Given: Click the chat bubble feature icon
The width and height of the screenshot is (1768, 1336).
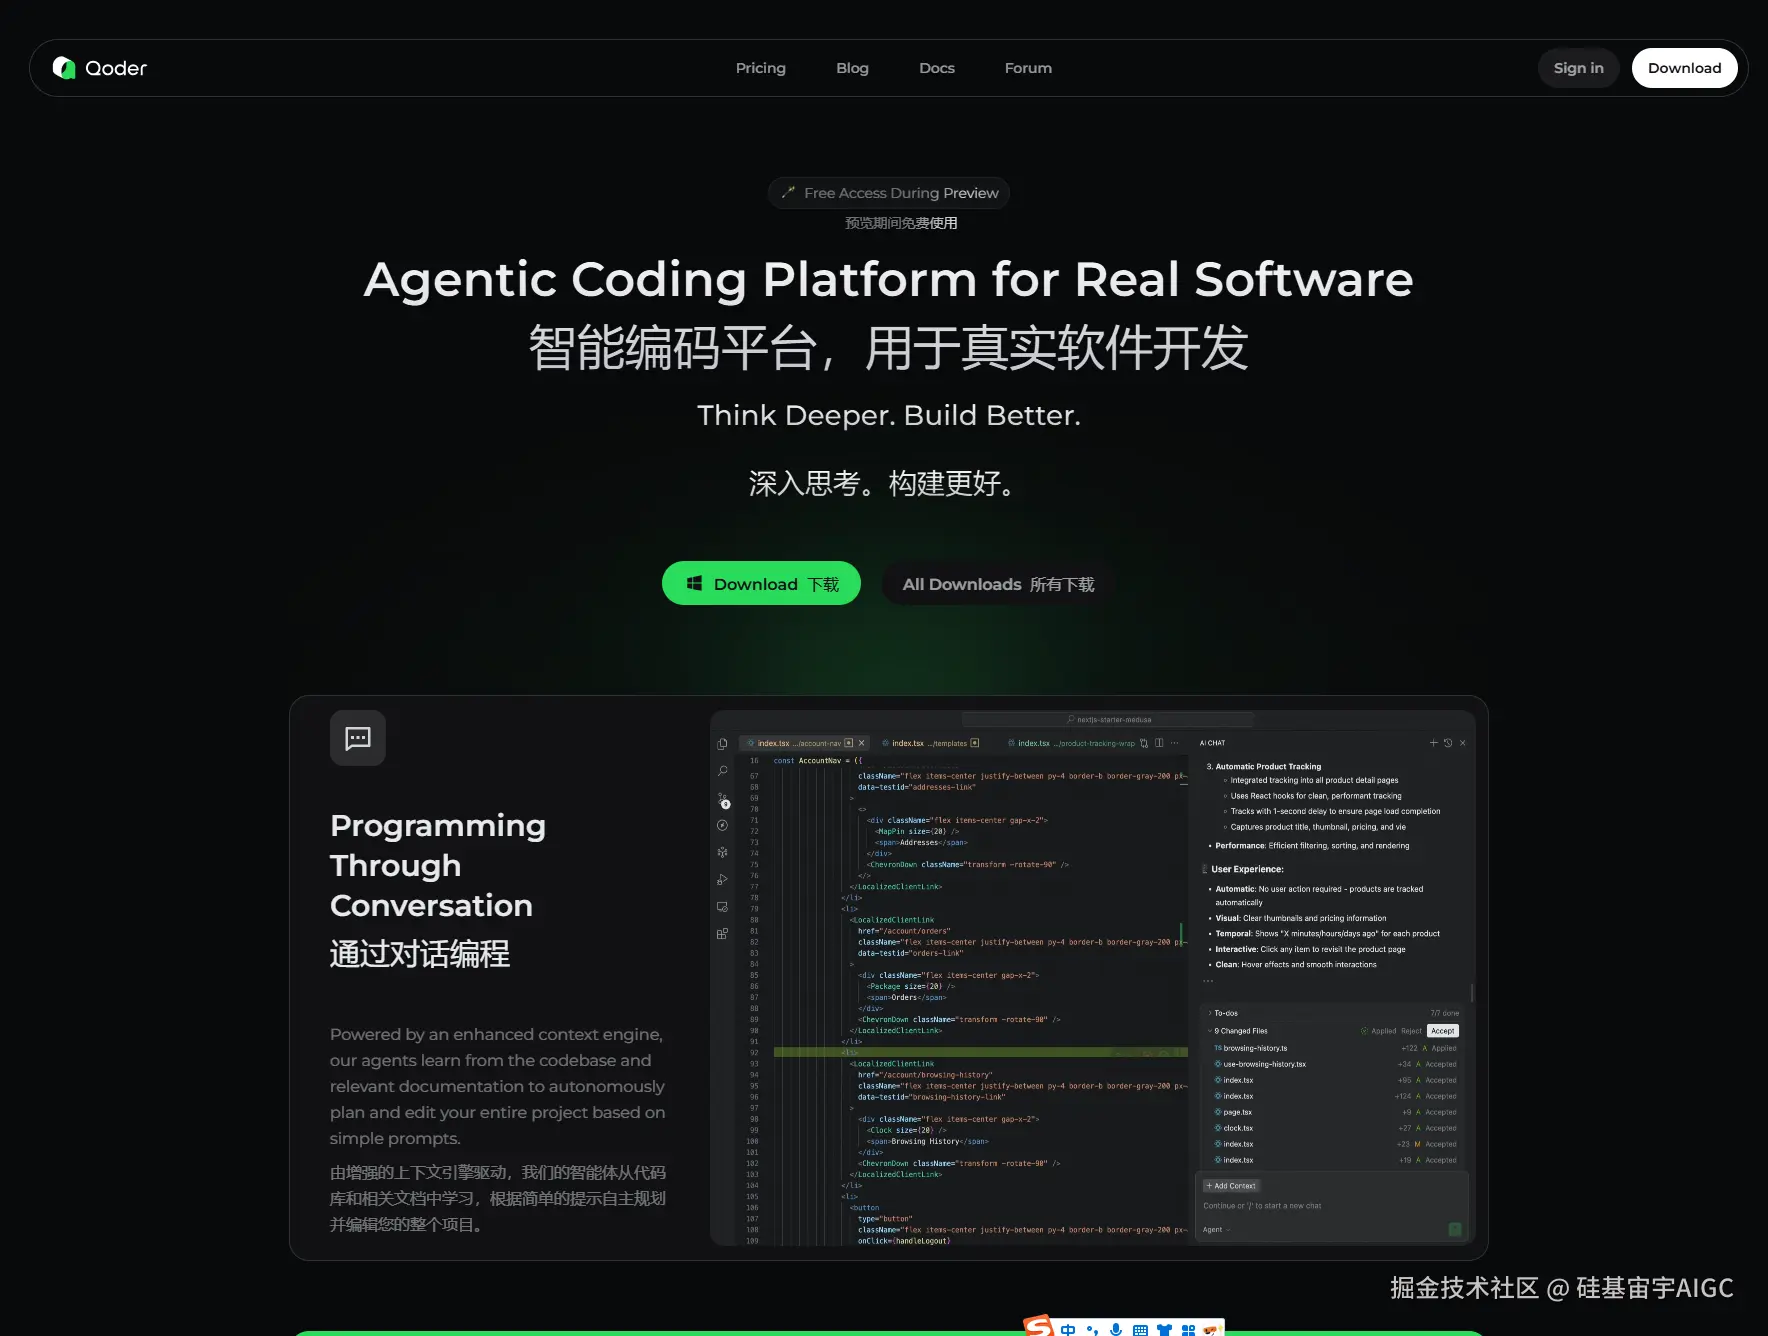Looking at the screenshot, I should coord(357,738).
